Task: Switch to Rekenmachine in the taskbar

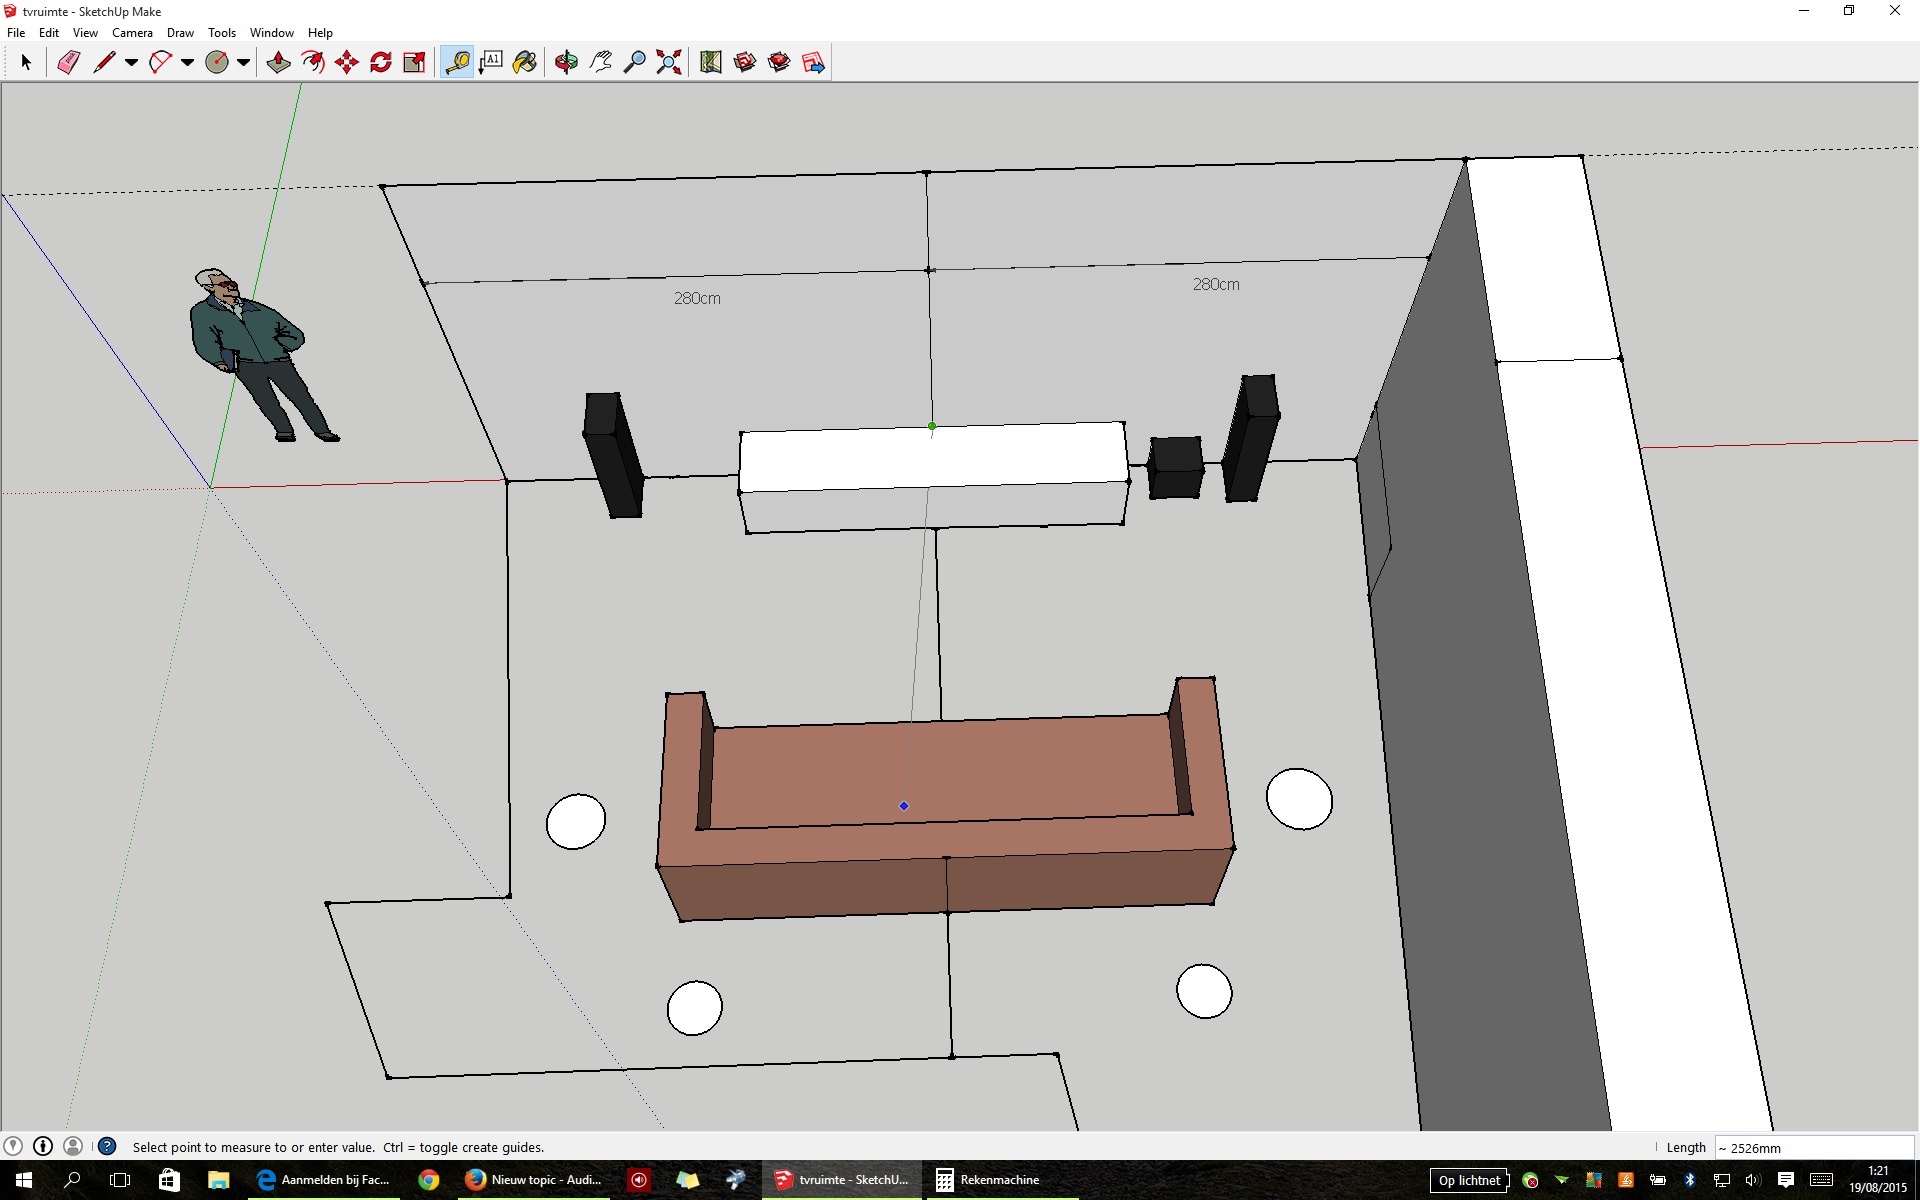Action: [987, 1180]
